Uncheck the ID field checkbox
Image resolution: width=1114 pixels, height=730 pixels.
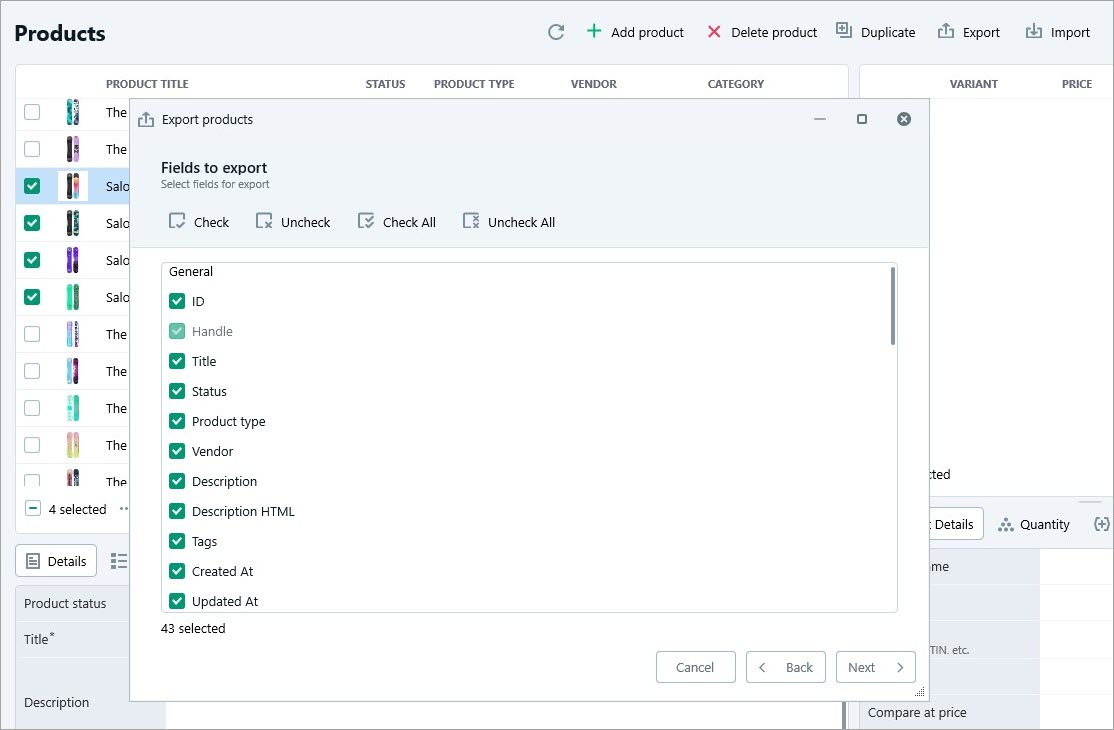click(177, 301)
